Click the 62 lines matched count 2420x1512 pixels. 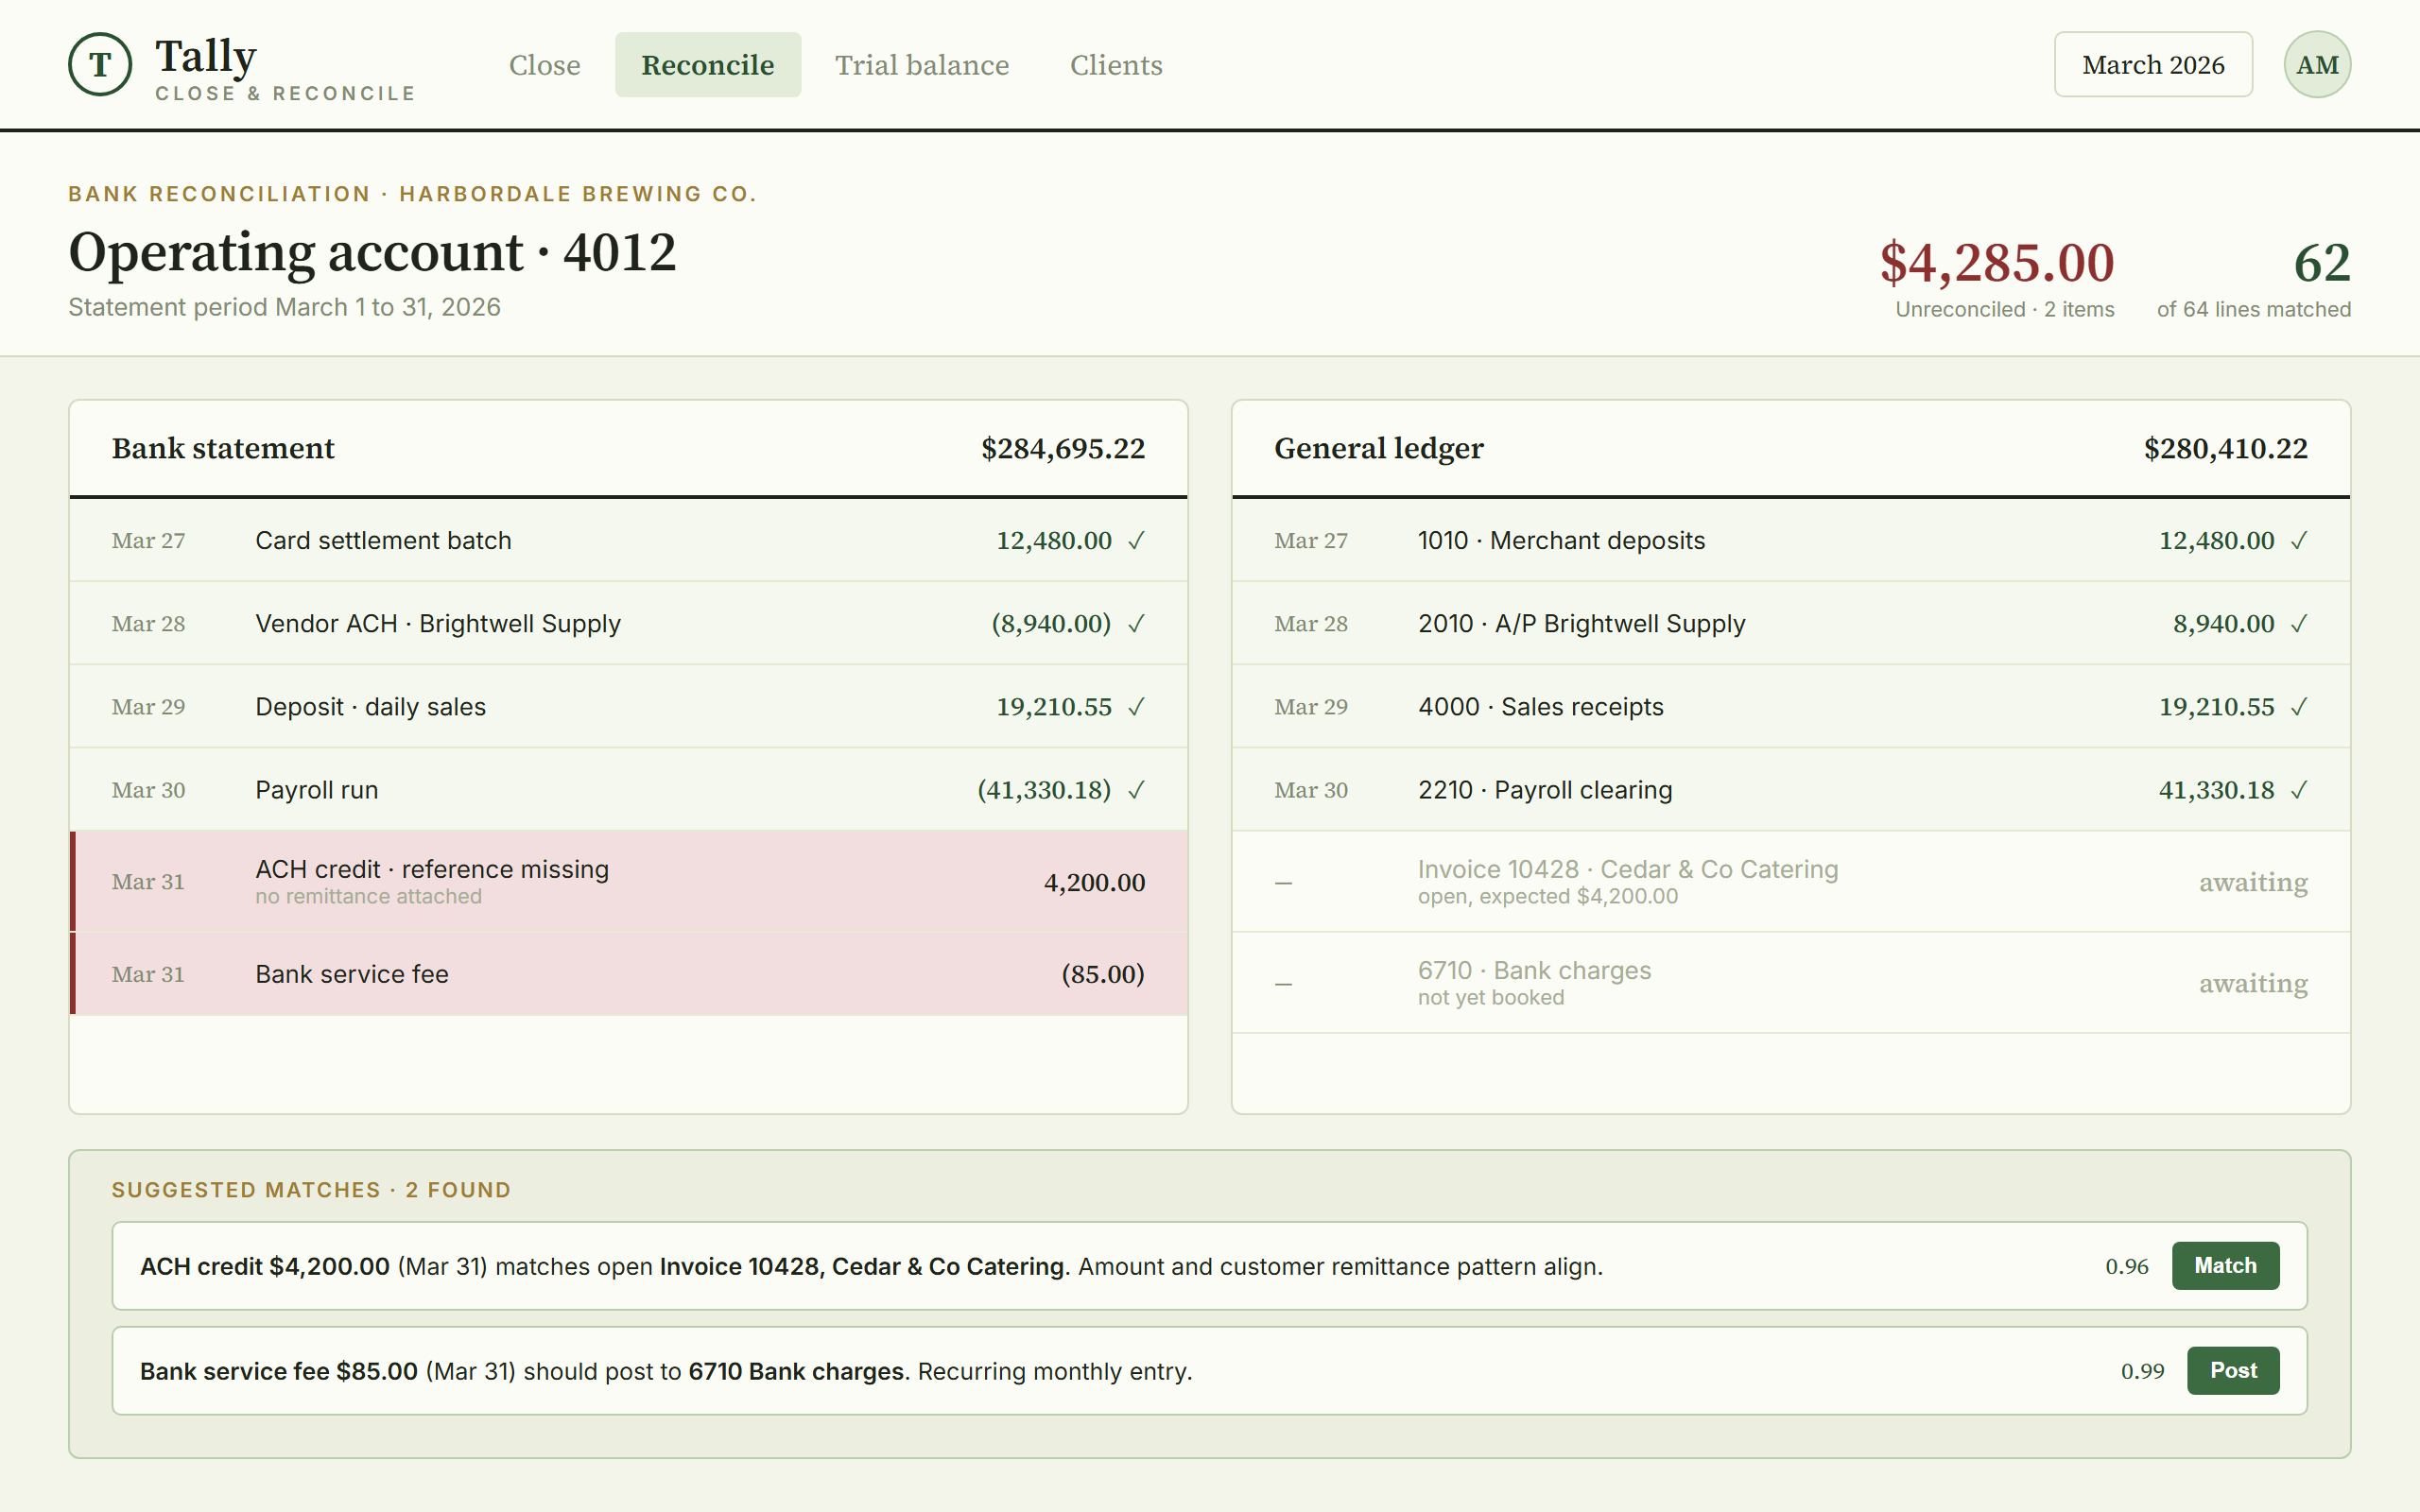click(2322, 263)
